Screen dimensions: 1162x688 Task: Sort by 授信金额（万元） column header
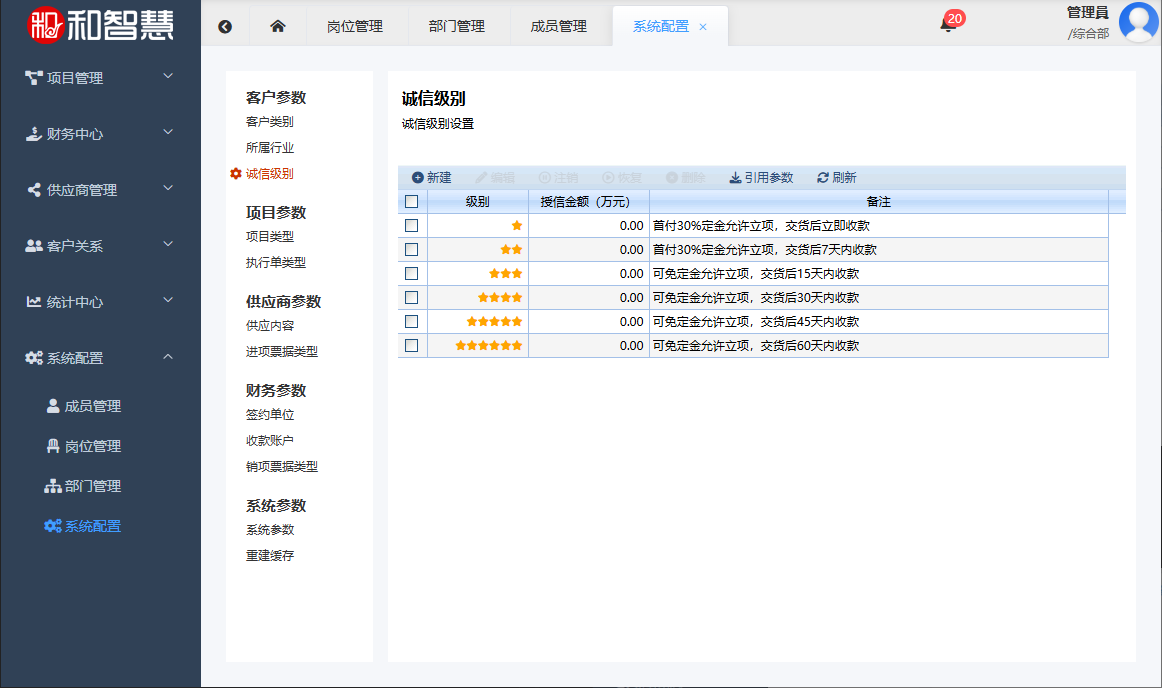(588, 202)
